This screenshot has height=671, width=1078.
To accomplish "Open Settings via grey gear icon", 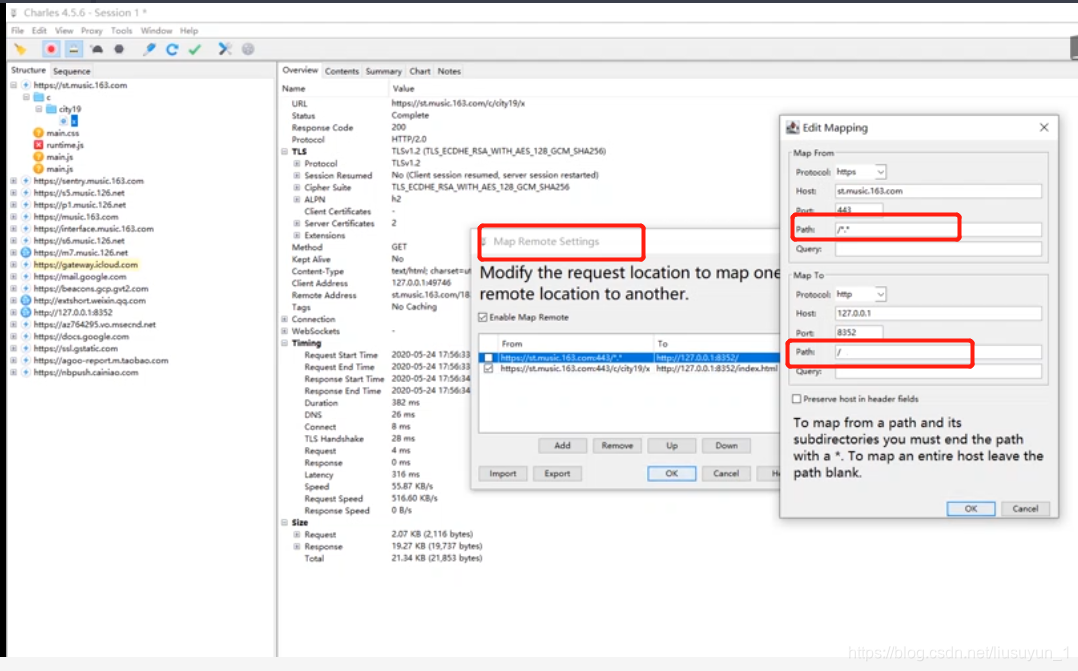I will click(248, 49).
